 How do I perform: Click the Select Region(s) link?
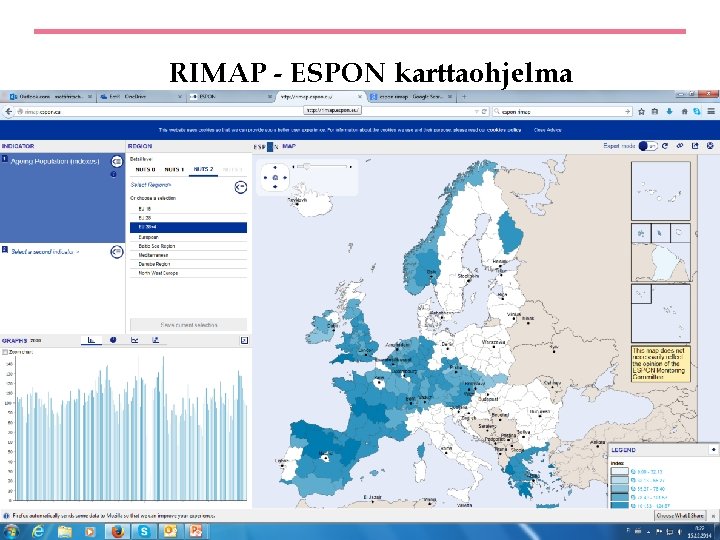pos(151,185)
